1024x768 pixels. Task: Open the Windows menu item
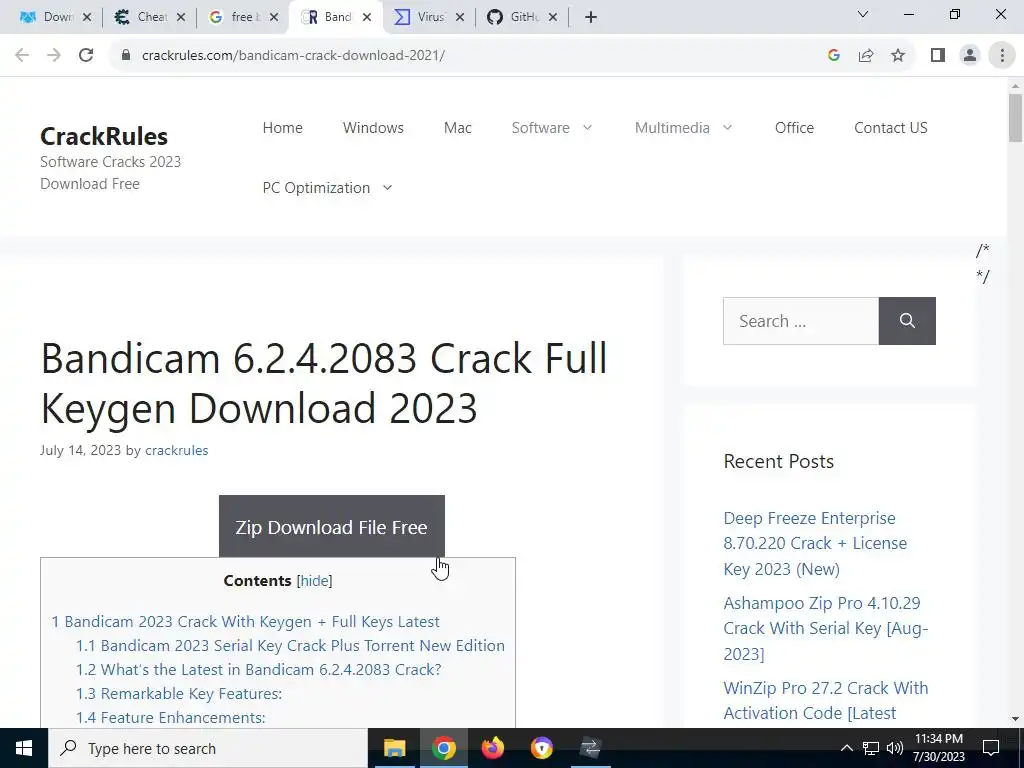pos(373,128)
